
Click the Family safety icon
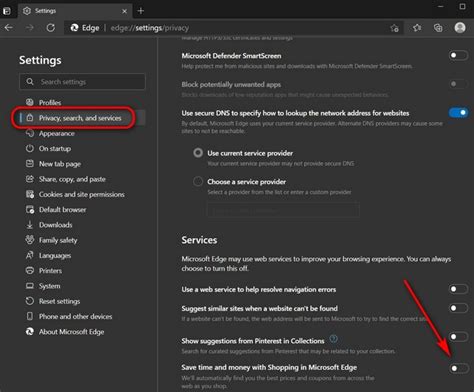click(x=30, y=240)
